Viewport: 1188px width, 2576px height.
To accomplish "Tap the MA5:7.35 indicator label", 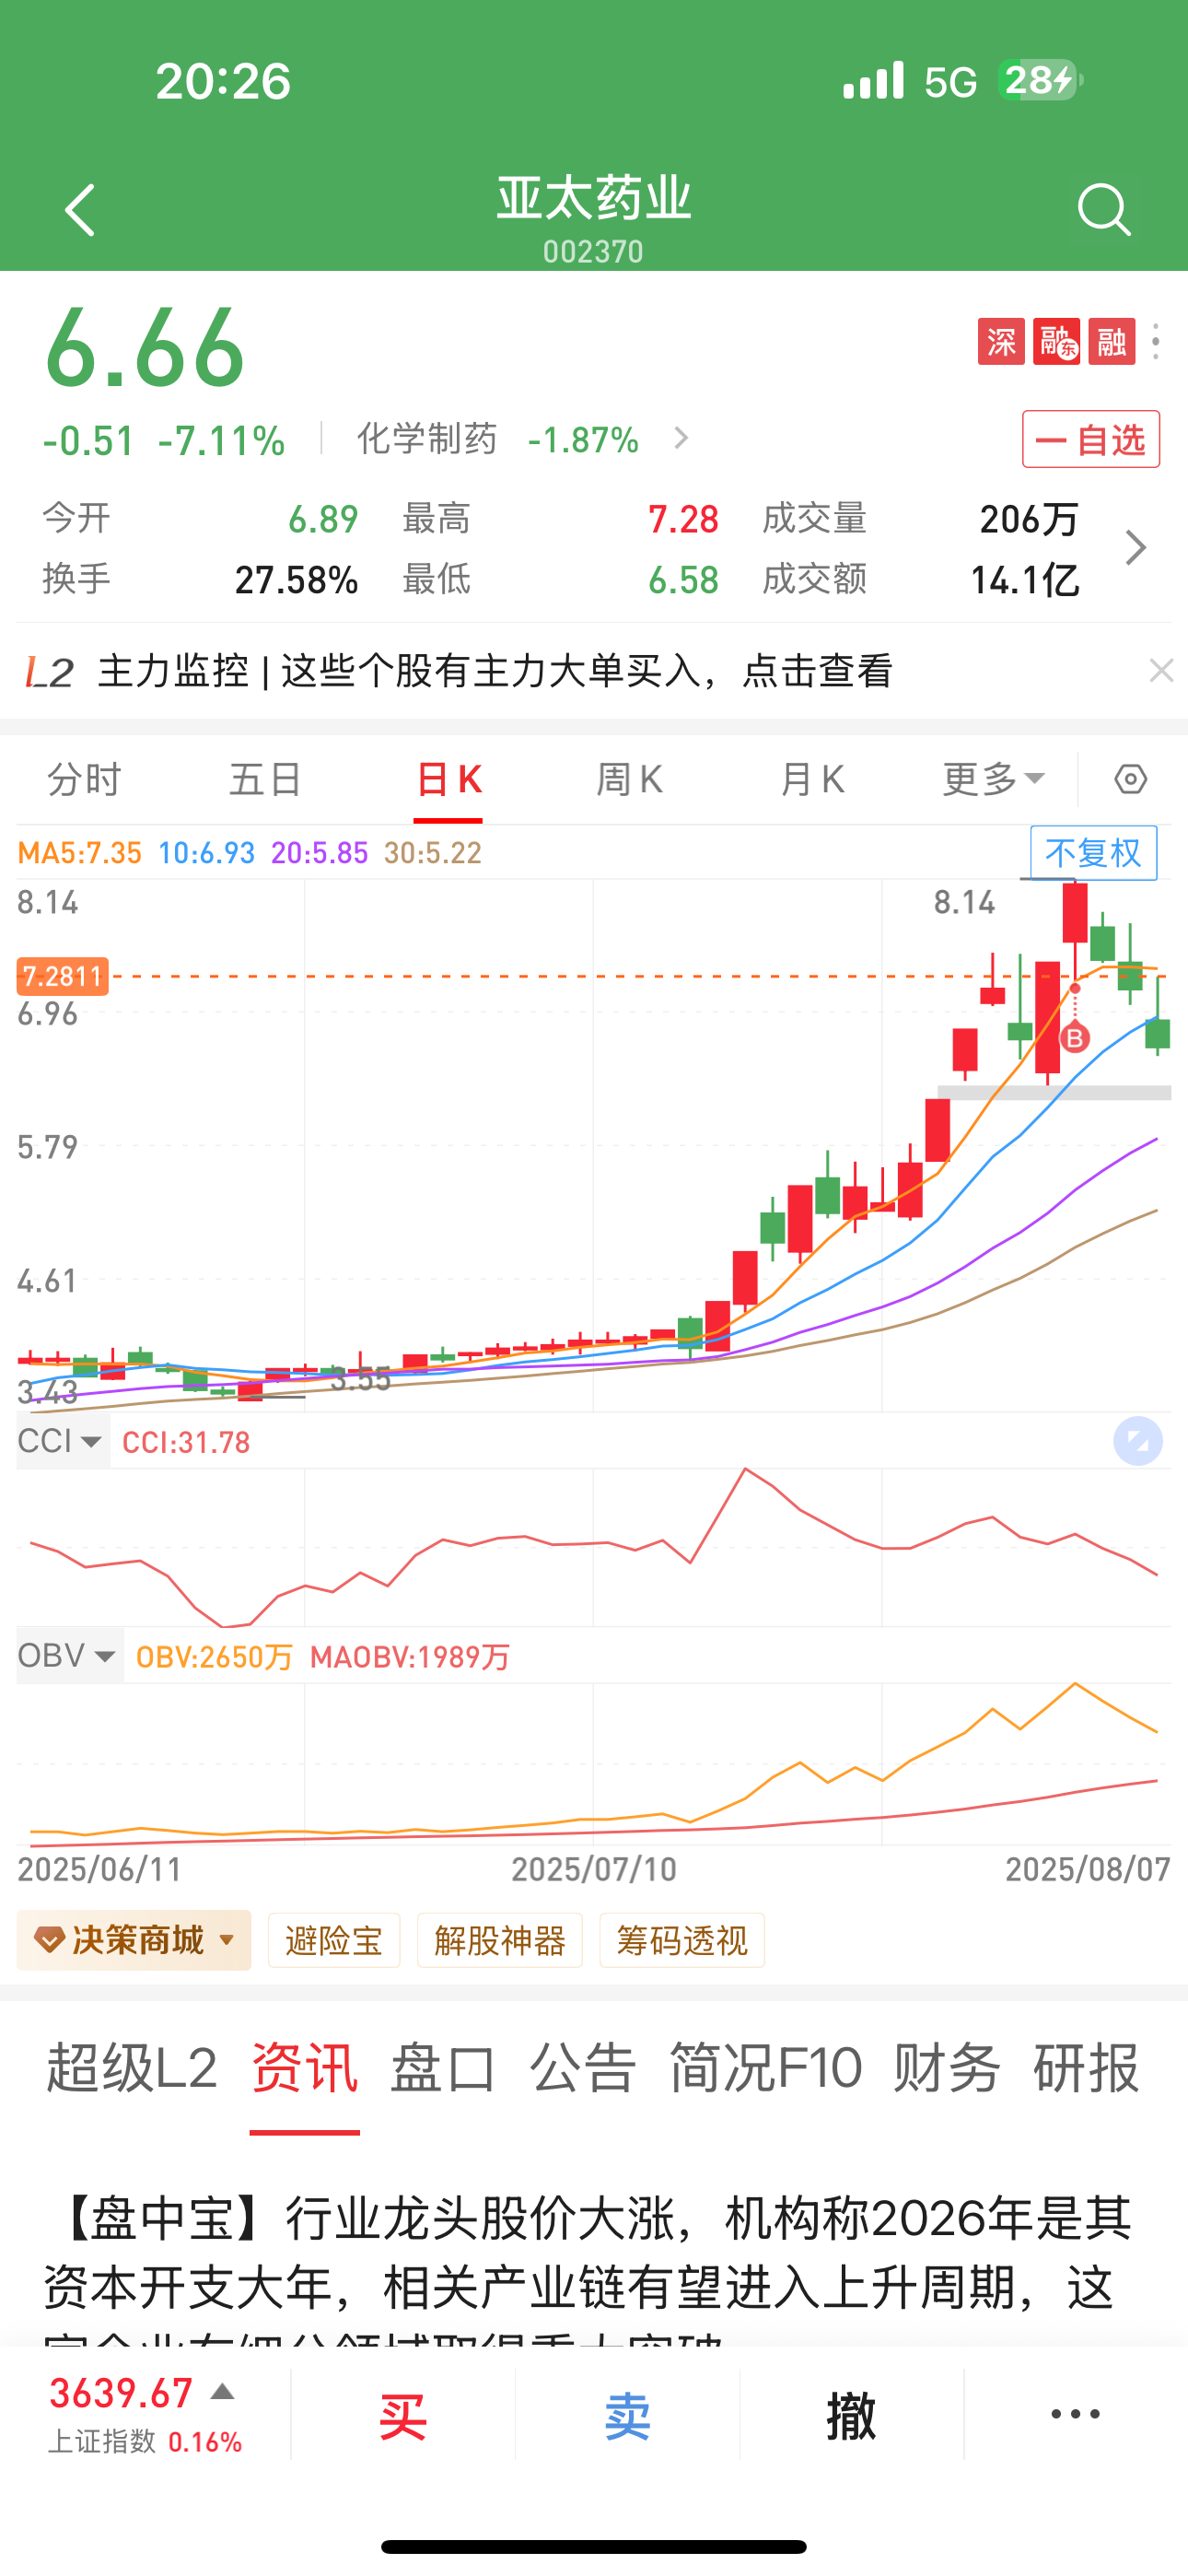I will coord(80,853).
